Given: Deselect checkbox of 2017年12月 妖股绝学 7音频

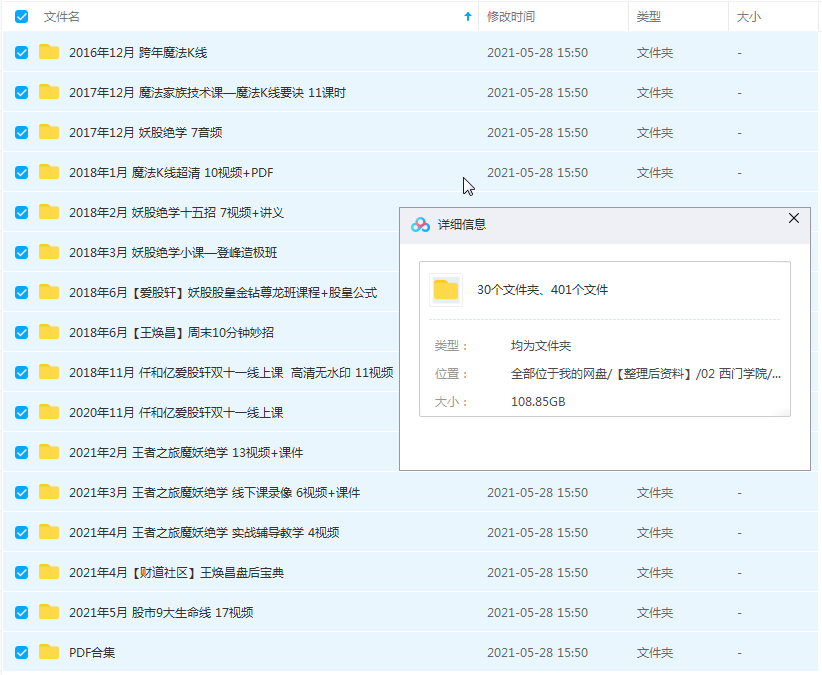Looking at the screenshot, I should click(x=20, y=132).
